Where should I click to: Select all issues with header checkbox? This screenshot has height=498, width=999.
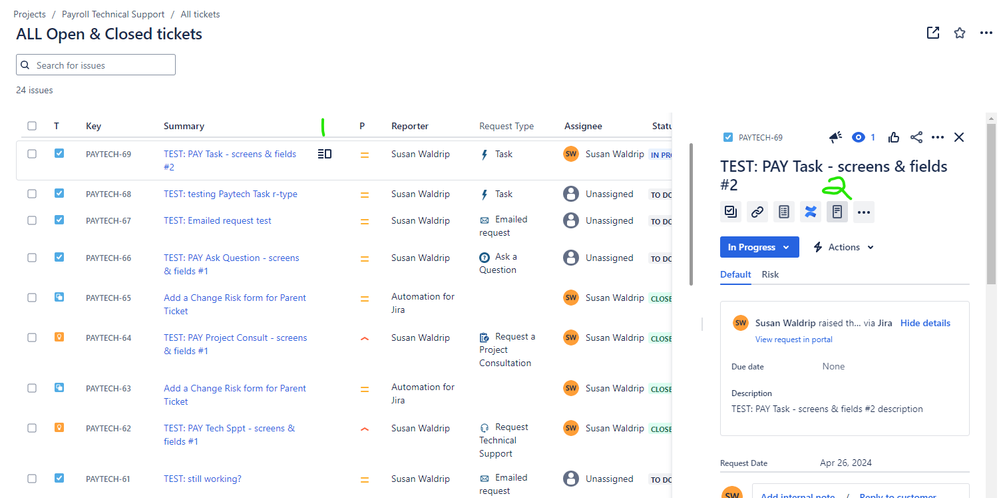[x=32, y=126]
